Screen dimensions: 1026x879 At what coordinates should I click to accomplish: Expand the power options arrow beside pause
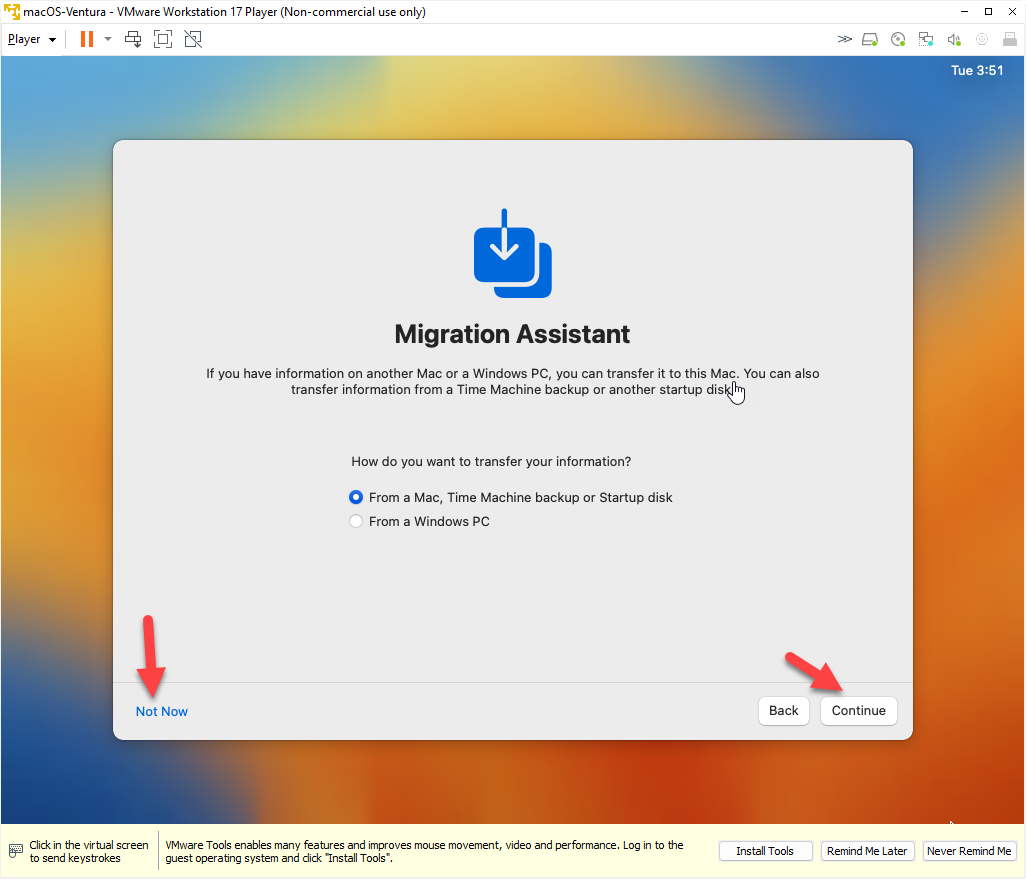108,39
